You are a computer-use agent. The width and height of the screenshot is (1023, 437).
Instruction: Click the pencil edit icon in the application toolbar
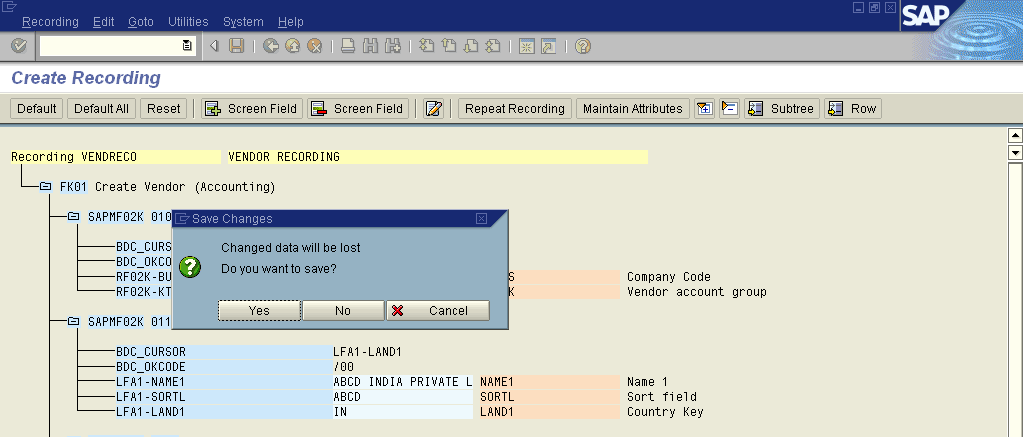coord(433,109)
